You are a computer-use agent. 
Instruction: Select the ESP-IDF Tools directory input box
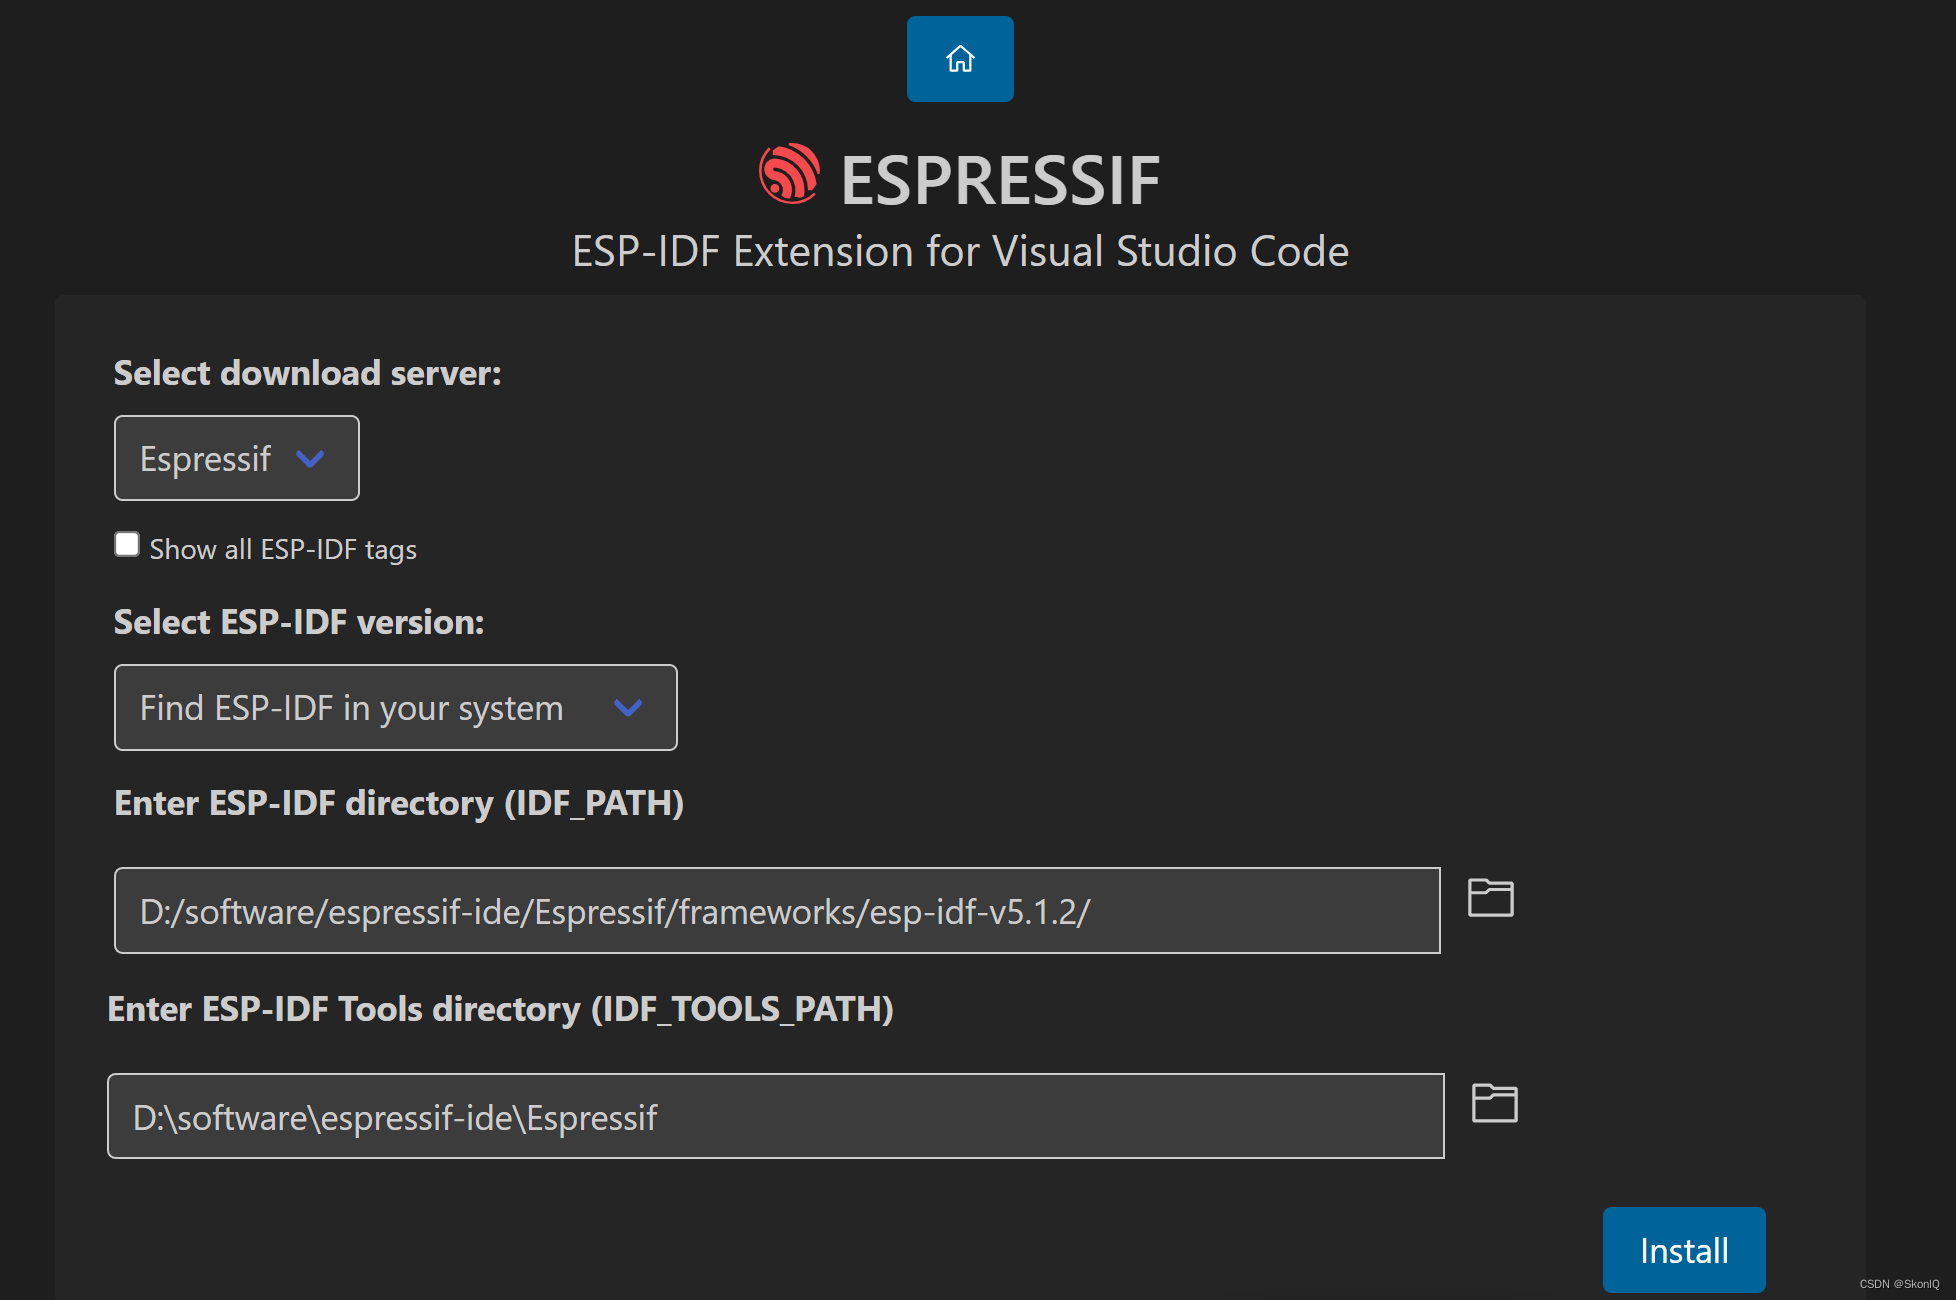pos(775,1116)
